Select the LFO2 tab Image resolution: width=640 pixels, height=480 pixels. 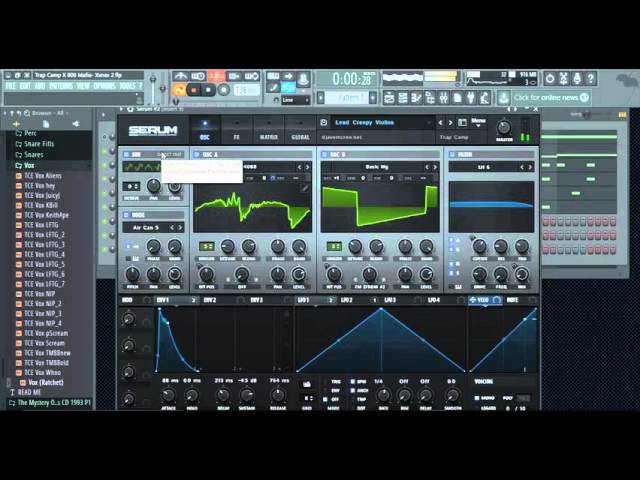point(347,300)
